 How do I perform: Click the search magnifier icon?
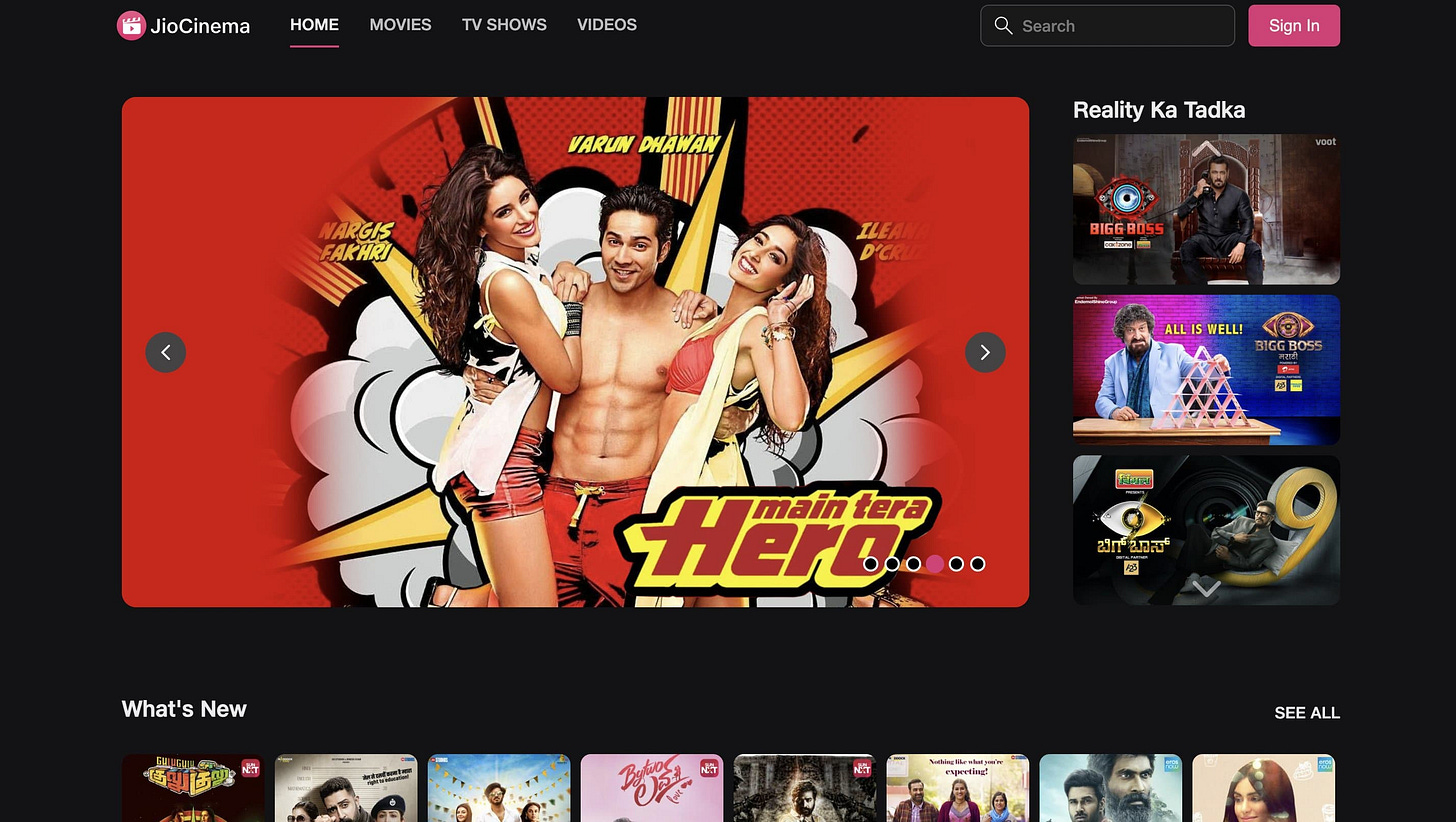click(x=1004, y=26)
